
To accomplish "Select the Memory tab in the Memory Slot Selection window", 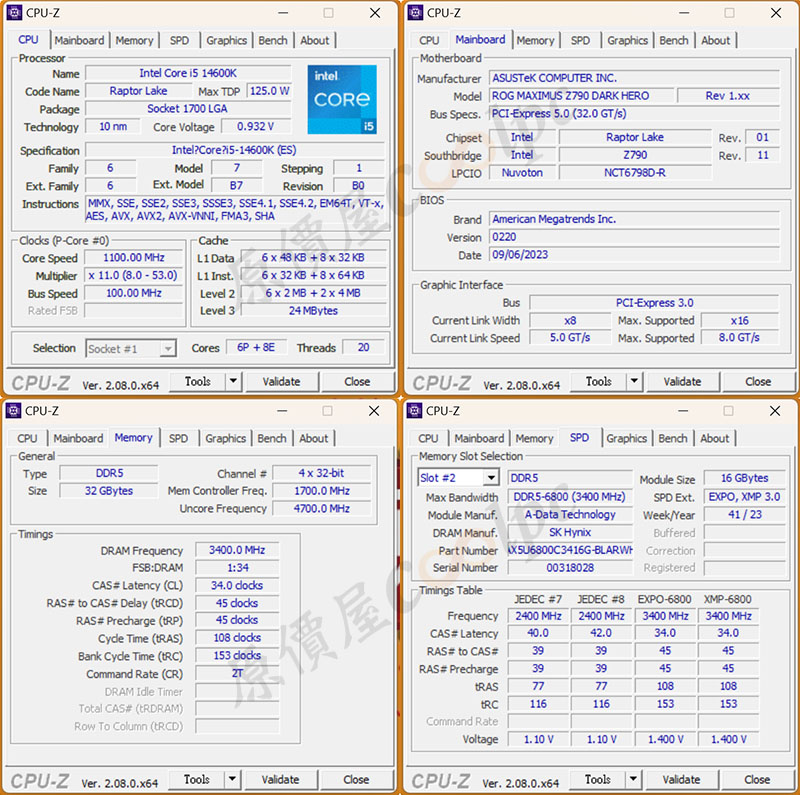I will coord(534,438).
